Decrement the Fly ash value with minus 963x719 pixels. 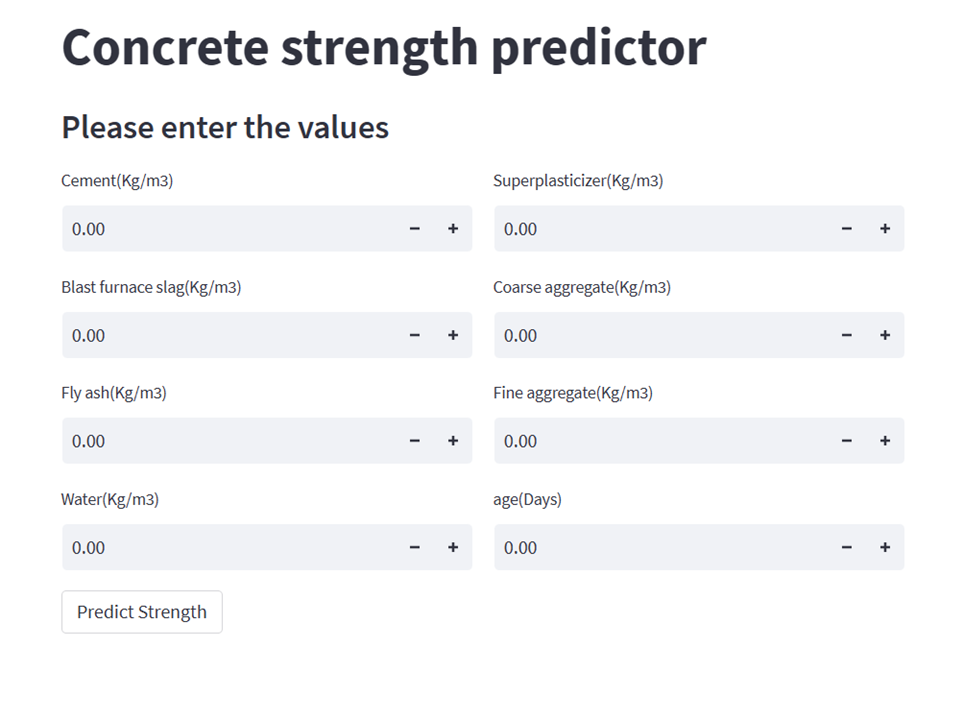coord(414,441)
